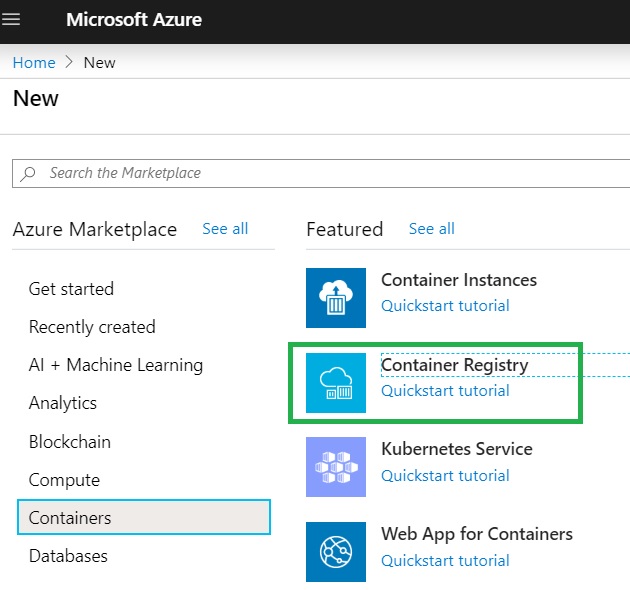This screenshot has height=590, width=630.
Task: Open See all for Azure Marketplace
Action: pyautogui.click(x=225, y=229)
